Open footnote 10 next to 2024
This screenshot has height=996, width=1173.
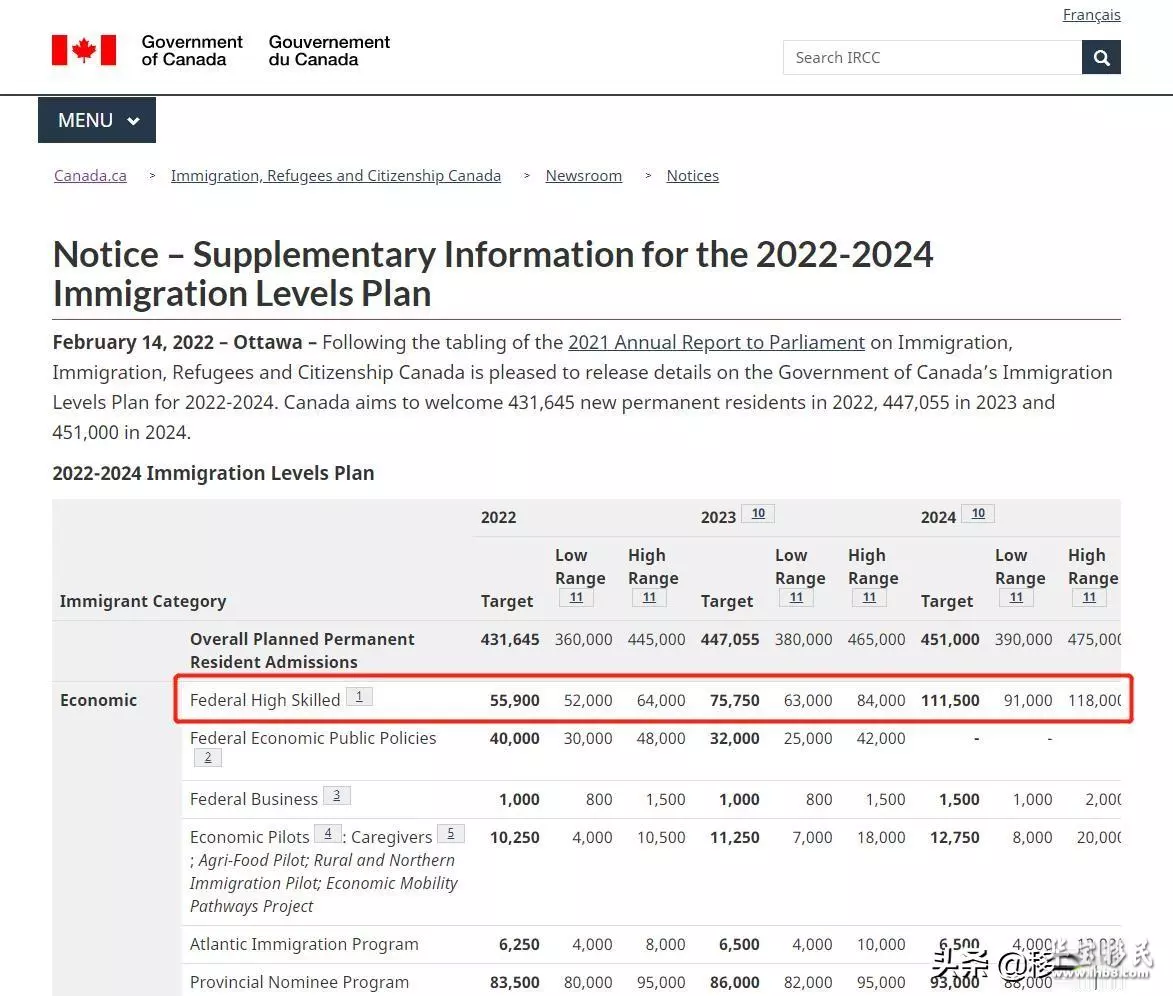click(x=978, y=513)
